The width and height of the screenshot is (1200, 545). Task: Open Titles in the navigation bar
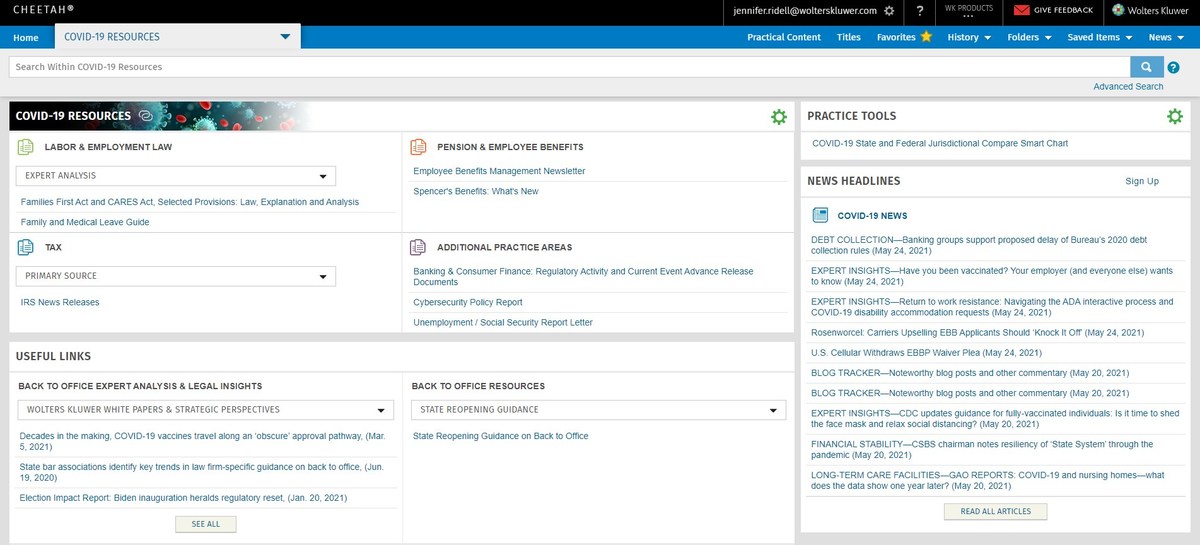click(849, 37)
